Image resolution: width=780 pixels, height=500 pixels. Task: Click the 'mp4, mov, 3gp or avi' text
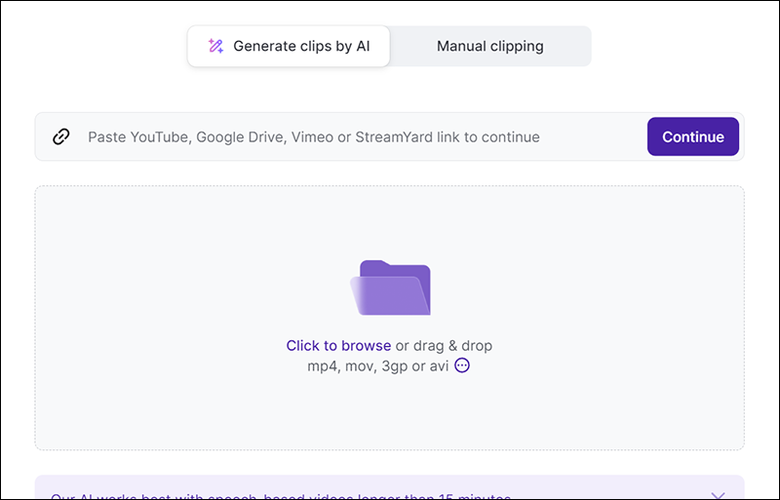click(x=378, y=366)
